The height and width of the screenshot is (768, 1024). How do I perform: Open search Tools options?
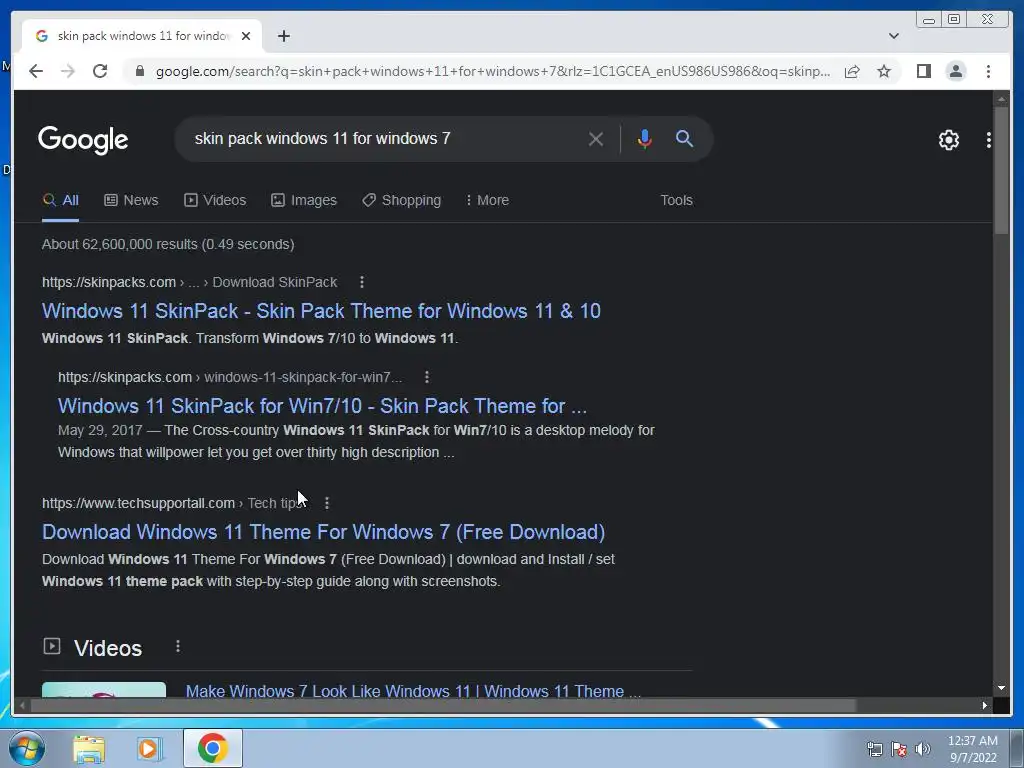(x=676, y=200)
